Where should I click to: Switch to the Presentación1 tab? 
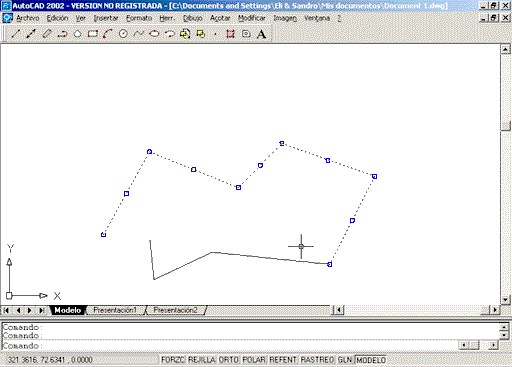[x=115, y=310]
